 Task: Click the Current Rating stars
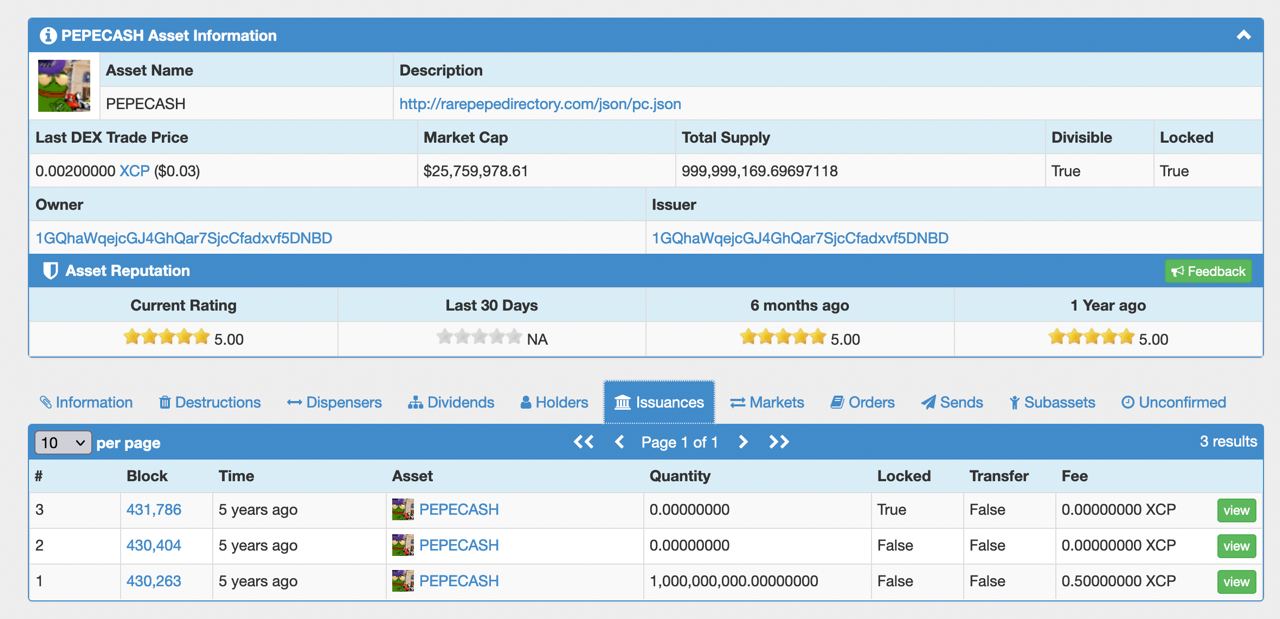click(x=166, y=337)
